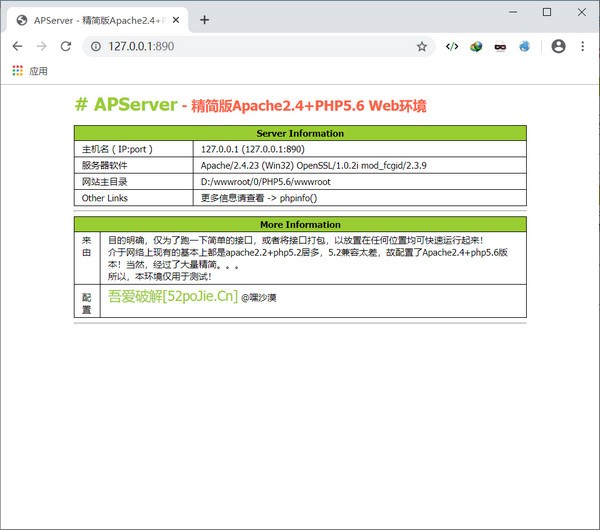This screenshot has width=600, height=530.
Task: Click the forward navigation arrow
Action: pyautogui.click(x=41, y=46)
